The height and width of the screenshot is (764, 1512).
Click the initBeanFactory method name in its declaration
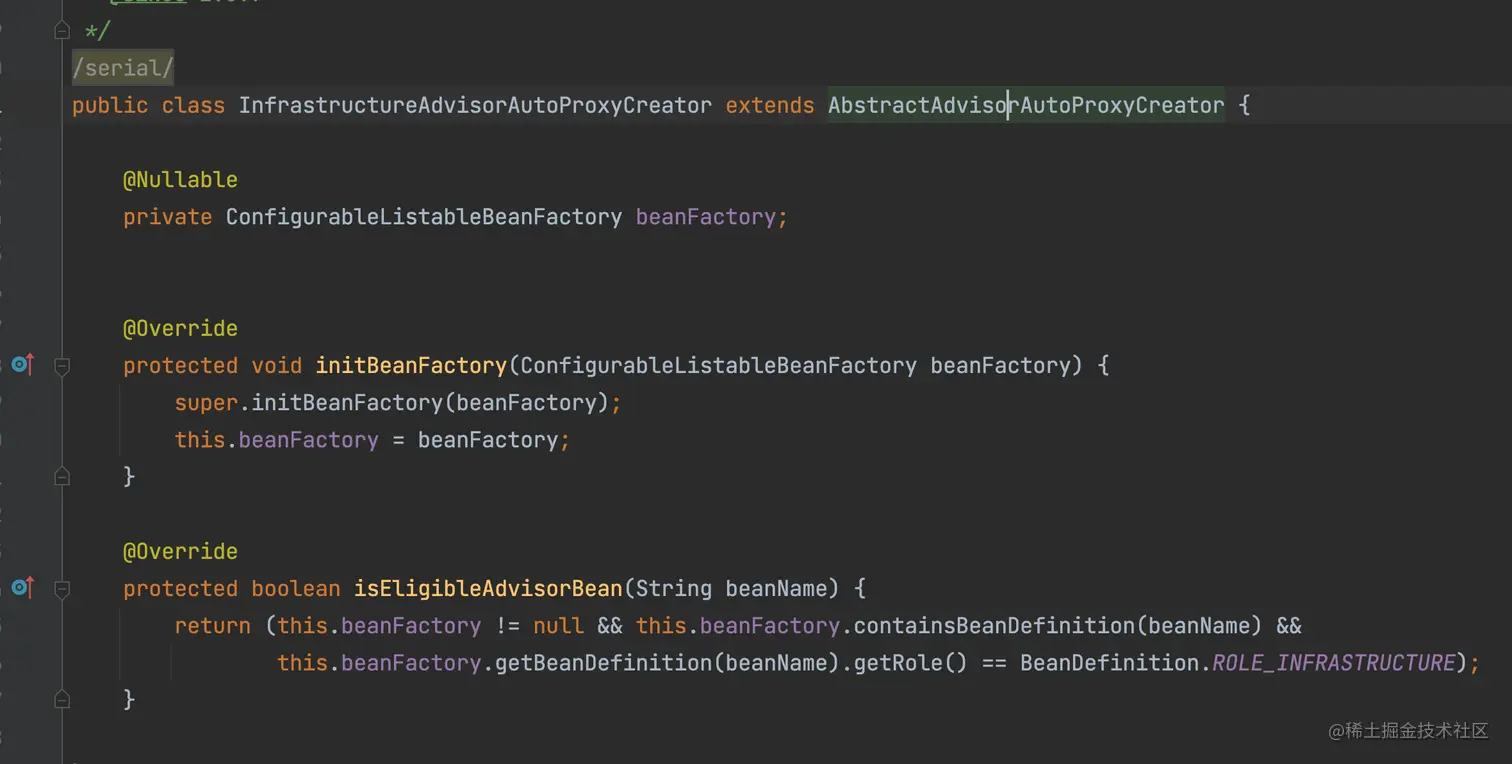click(411, 365)
